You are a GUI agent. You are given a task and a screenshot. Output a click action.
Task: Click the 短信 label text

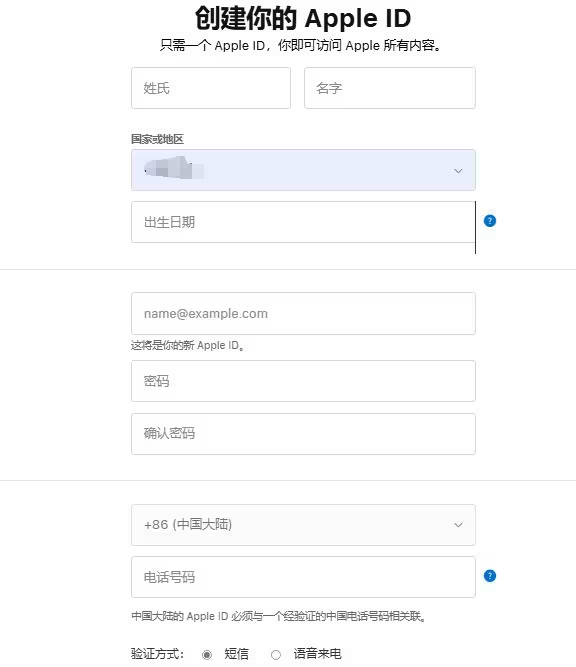pyautogui.click(x=237, y=653)
